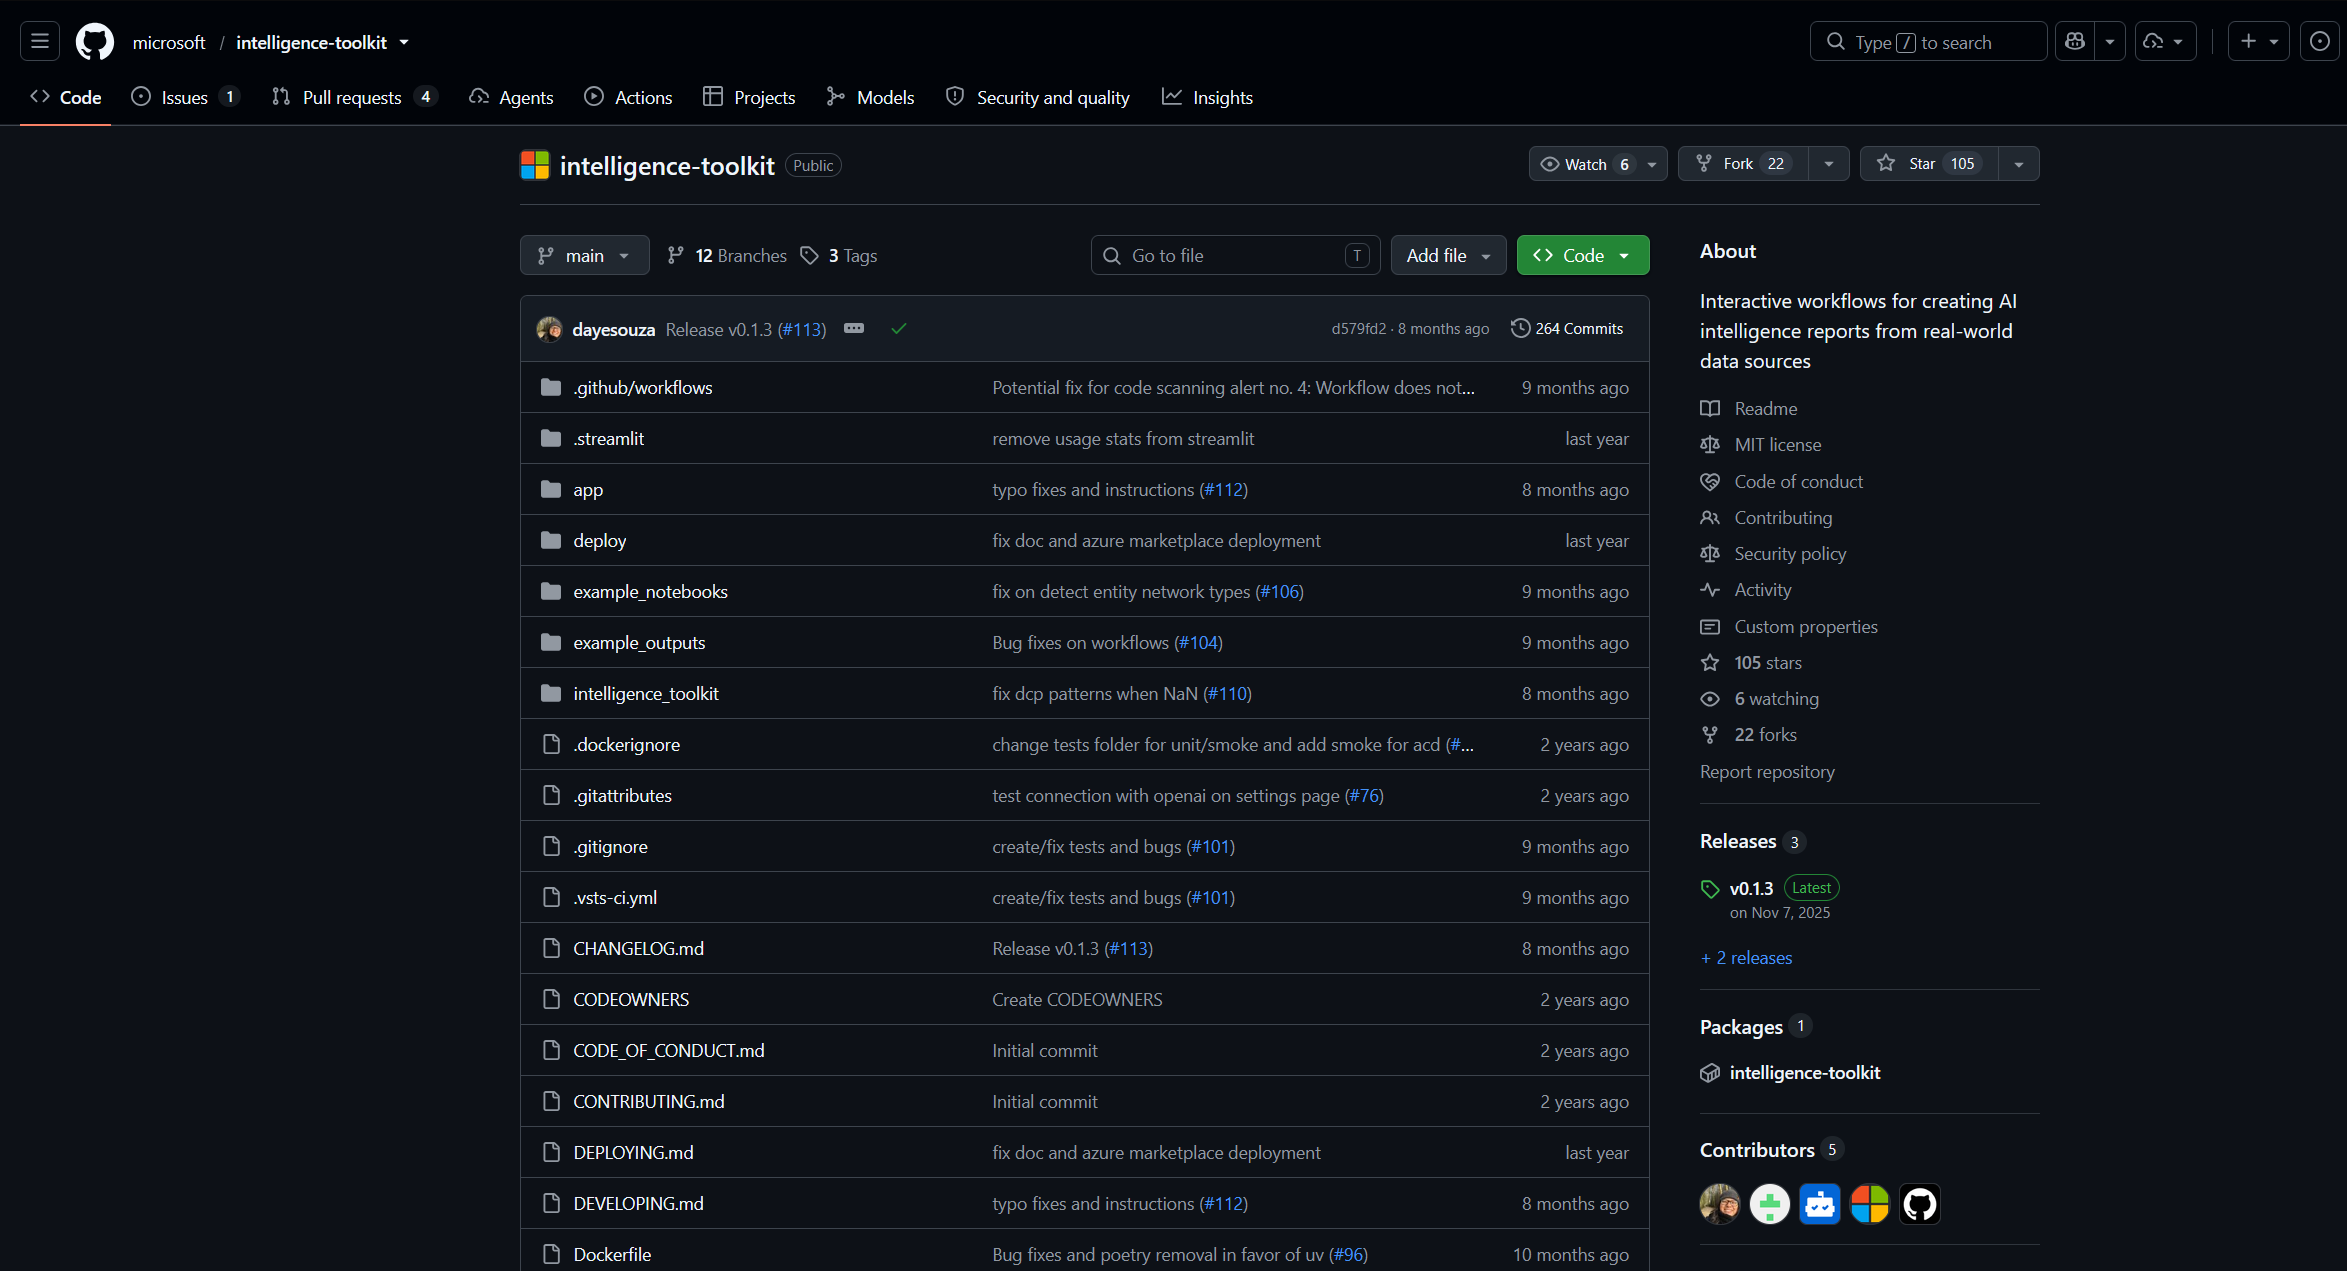Open the hamburger navigation menu
The image size is (2347, 1271).
pos(40,42)
